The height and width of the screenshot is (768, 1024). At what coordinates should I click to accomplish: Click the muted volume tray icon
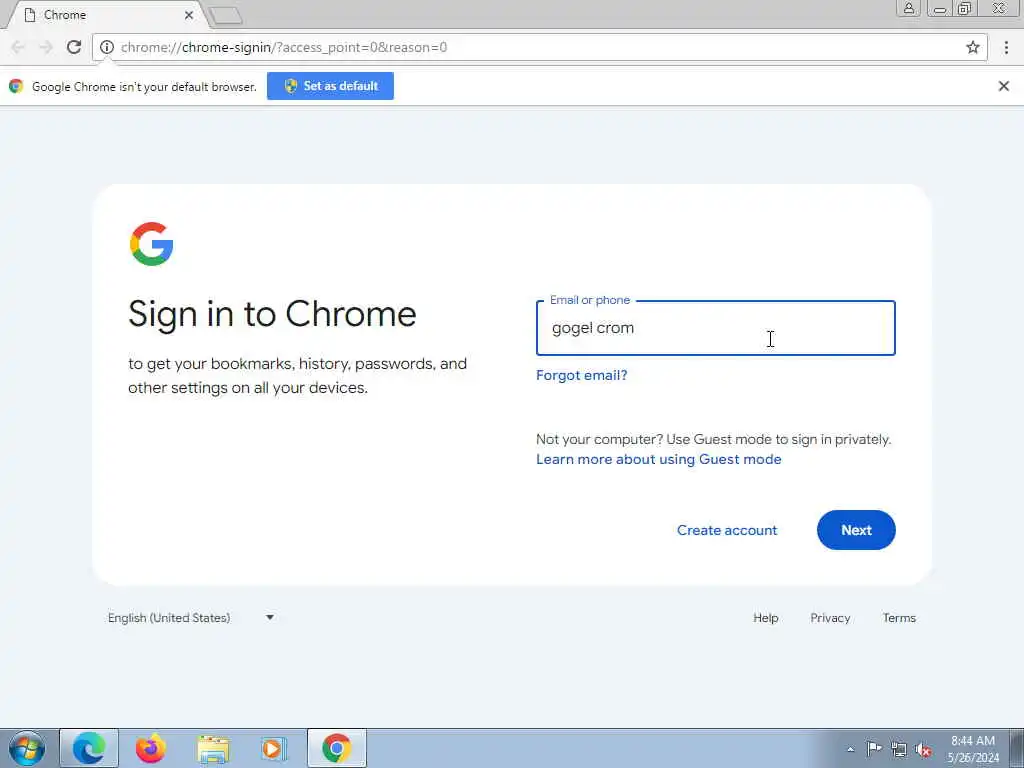923,749
